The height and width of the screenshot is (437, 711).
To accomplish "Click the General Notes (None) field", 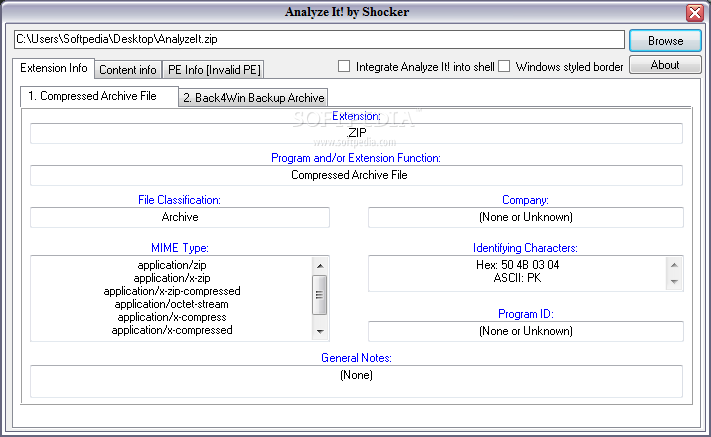I will click(x=356, y=381).
